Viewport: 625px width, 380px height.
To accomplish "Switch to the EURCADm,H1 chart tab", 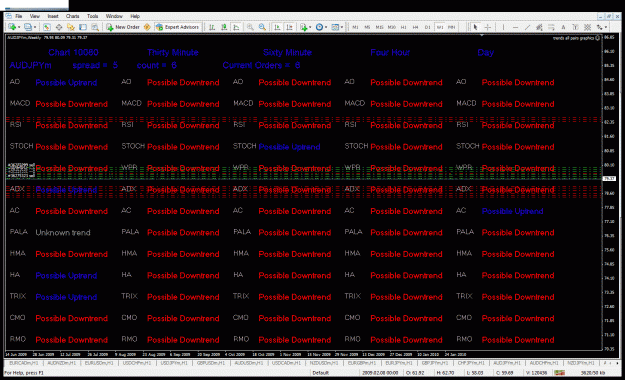I will pyautogui.click(x=24, y=363).
